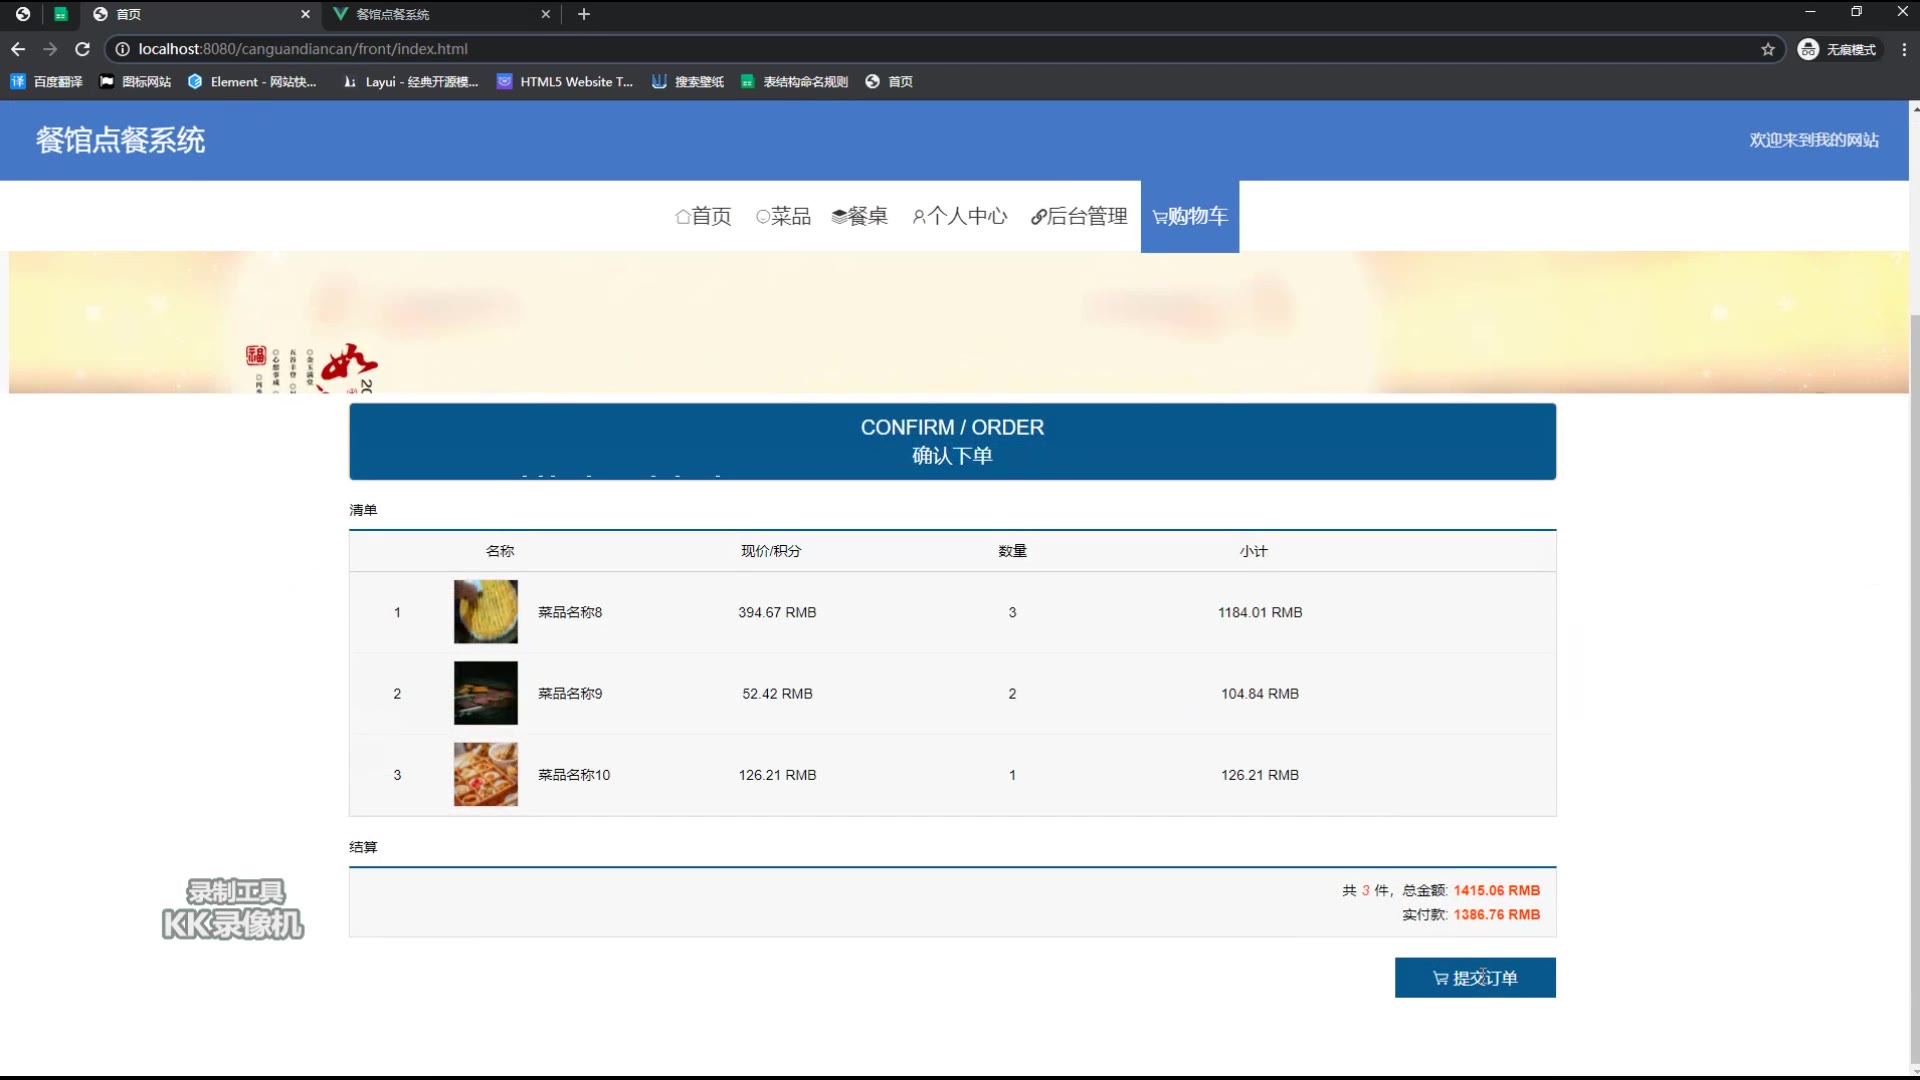This screenshot has height=1080, width=1920.
Task: Close the first 首页 tab
Action: coord(305,14)
